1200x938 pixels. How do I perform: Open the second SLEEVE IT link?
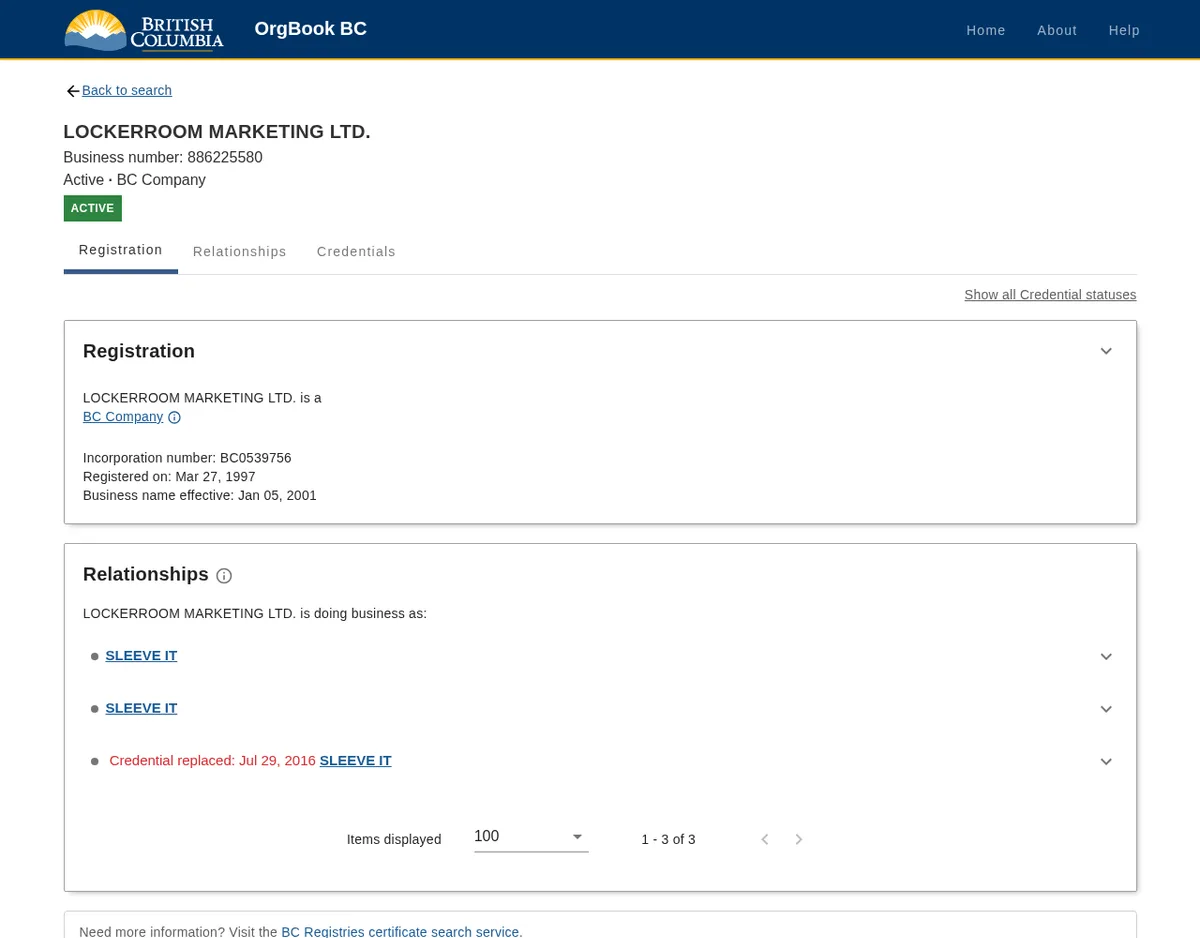pos(141,708)
